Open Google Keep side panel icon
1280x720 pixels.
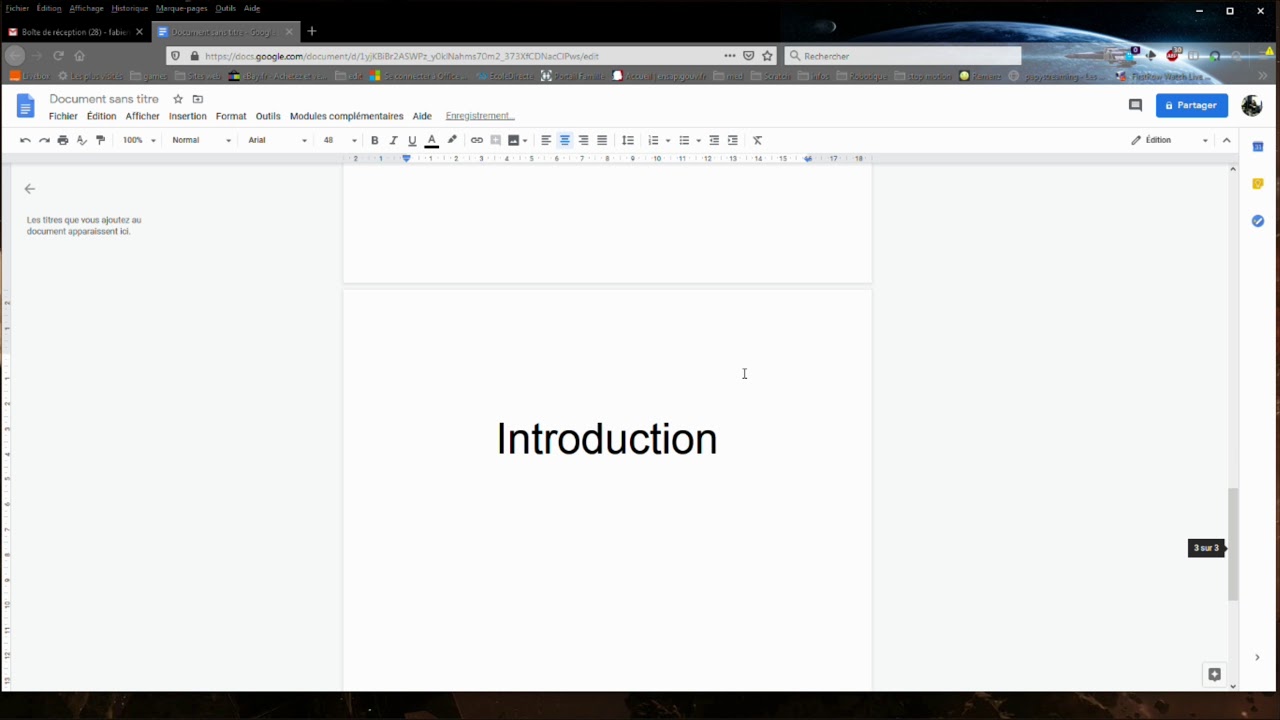point(1258,184)
